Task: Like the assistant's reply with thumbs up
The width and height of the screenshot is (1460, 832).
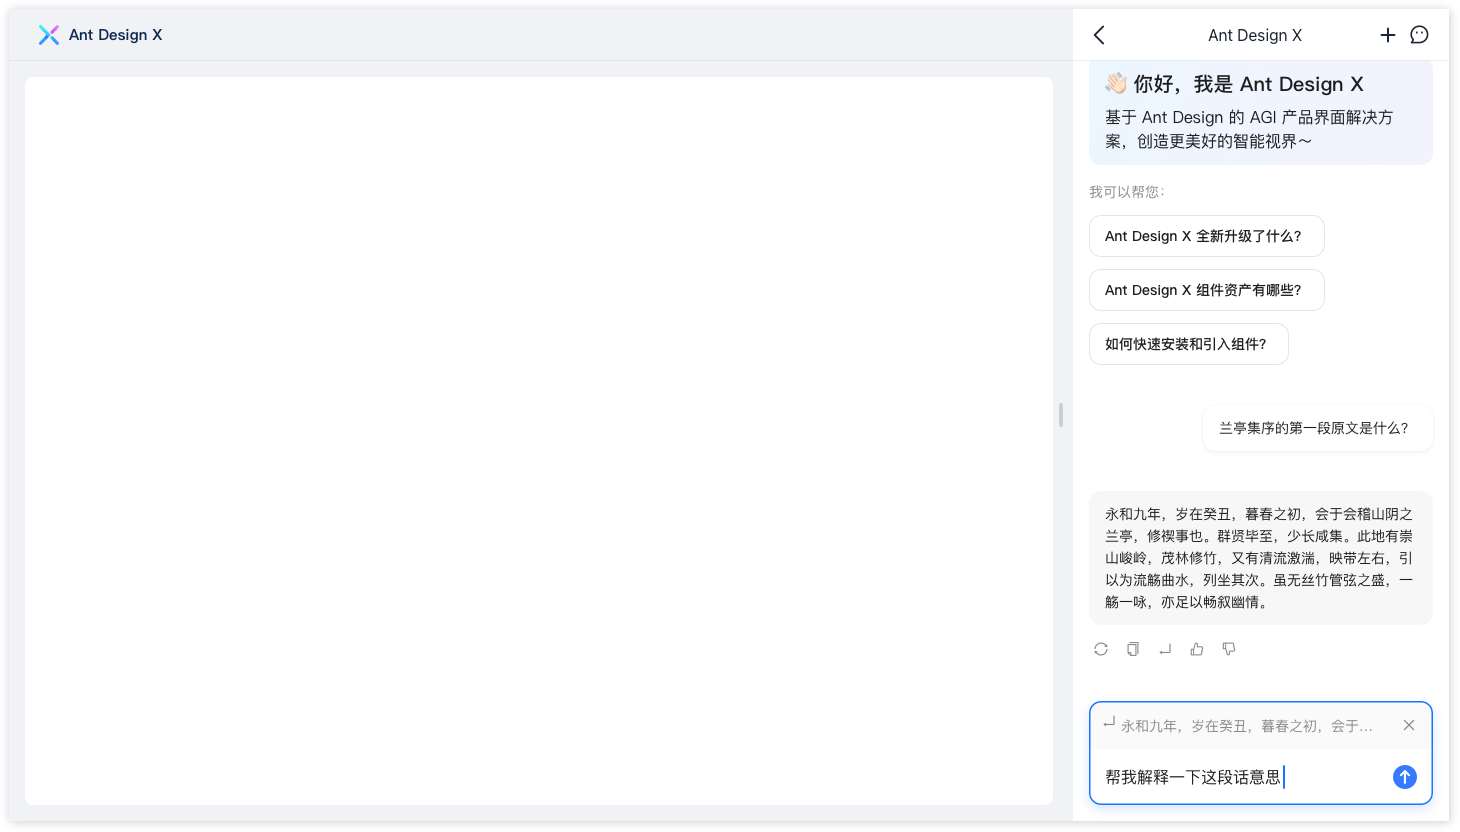Action: point(1197,649)
